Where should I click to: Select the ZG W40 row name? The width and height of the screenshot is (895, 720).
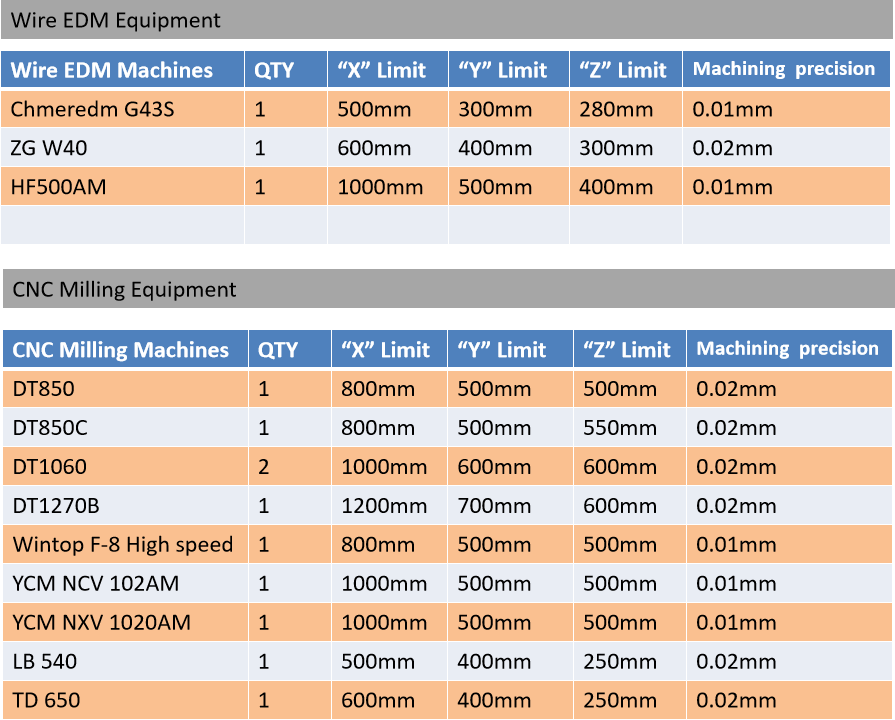[x=122, y=148]
